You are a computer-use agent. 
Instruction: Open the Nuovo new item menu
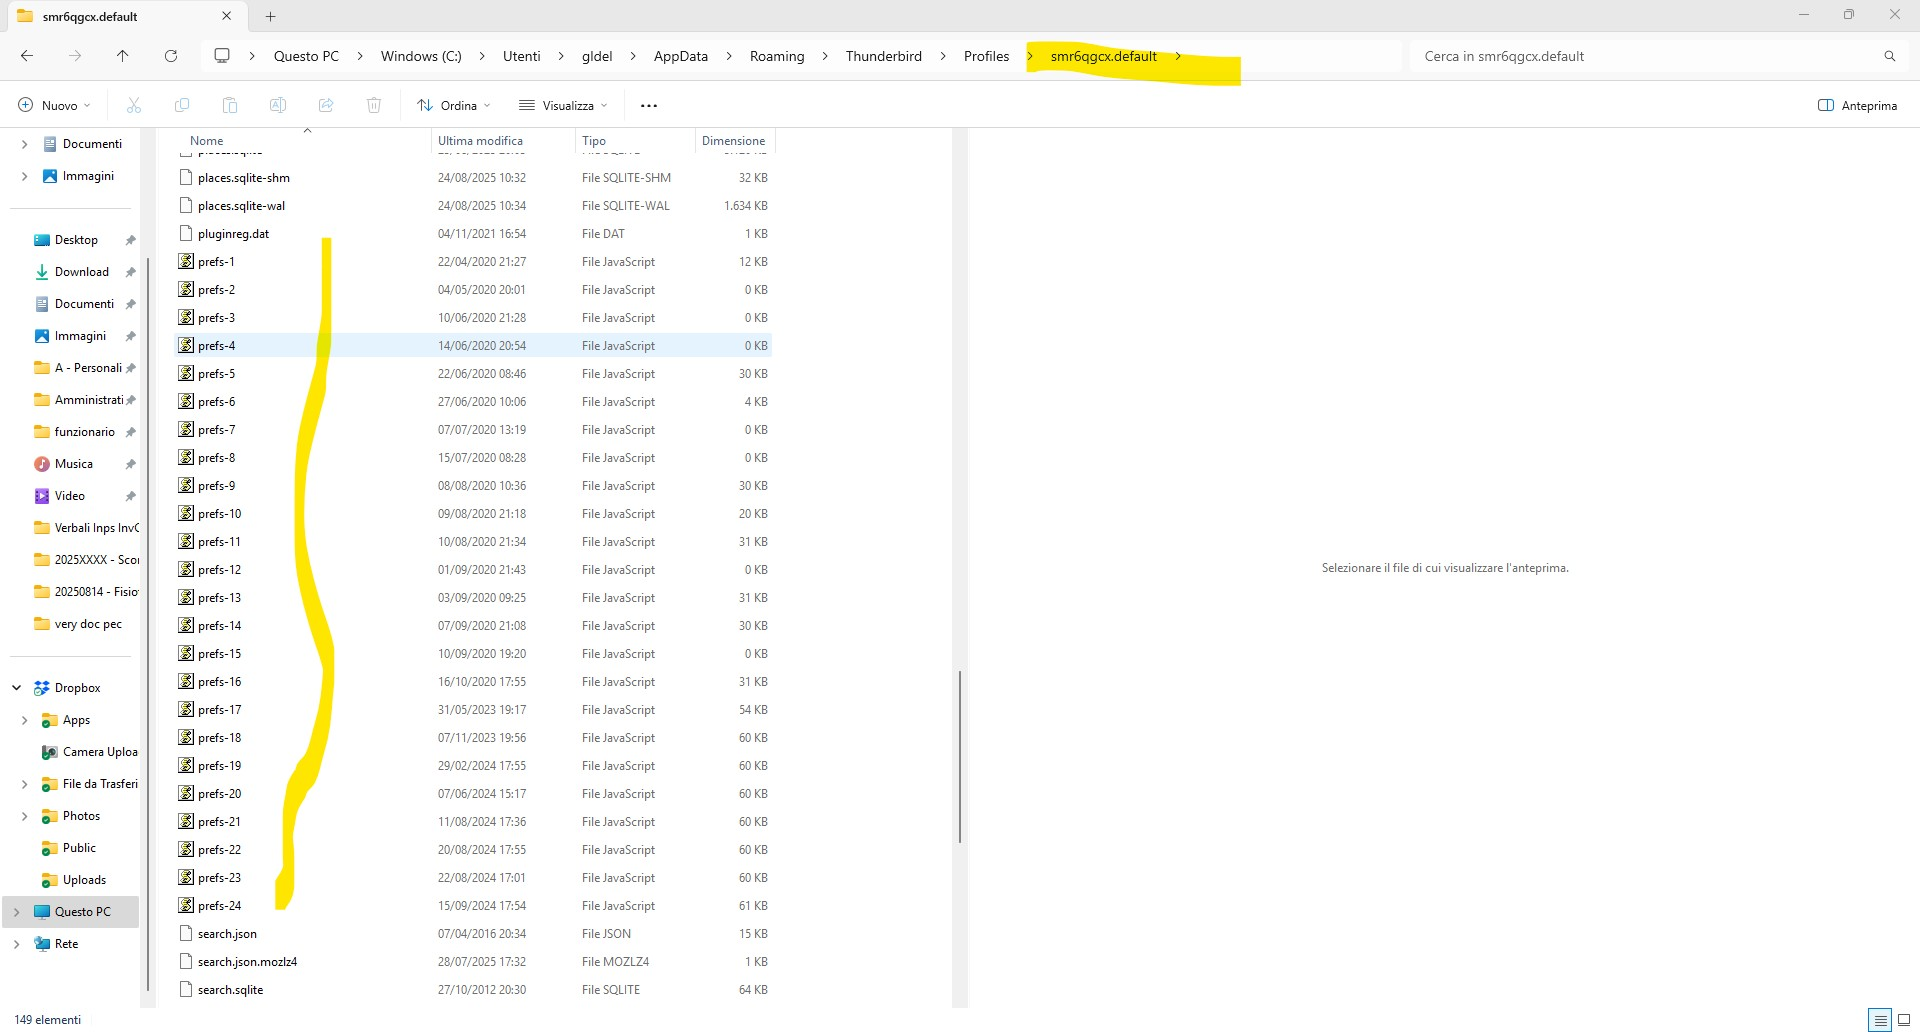coord(54,105)
